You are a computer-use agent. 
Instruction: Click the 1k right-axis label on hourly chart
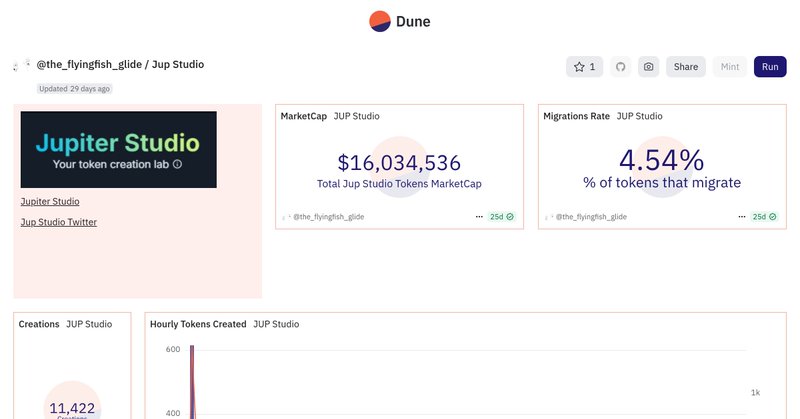tap(755, 392)
